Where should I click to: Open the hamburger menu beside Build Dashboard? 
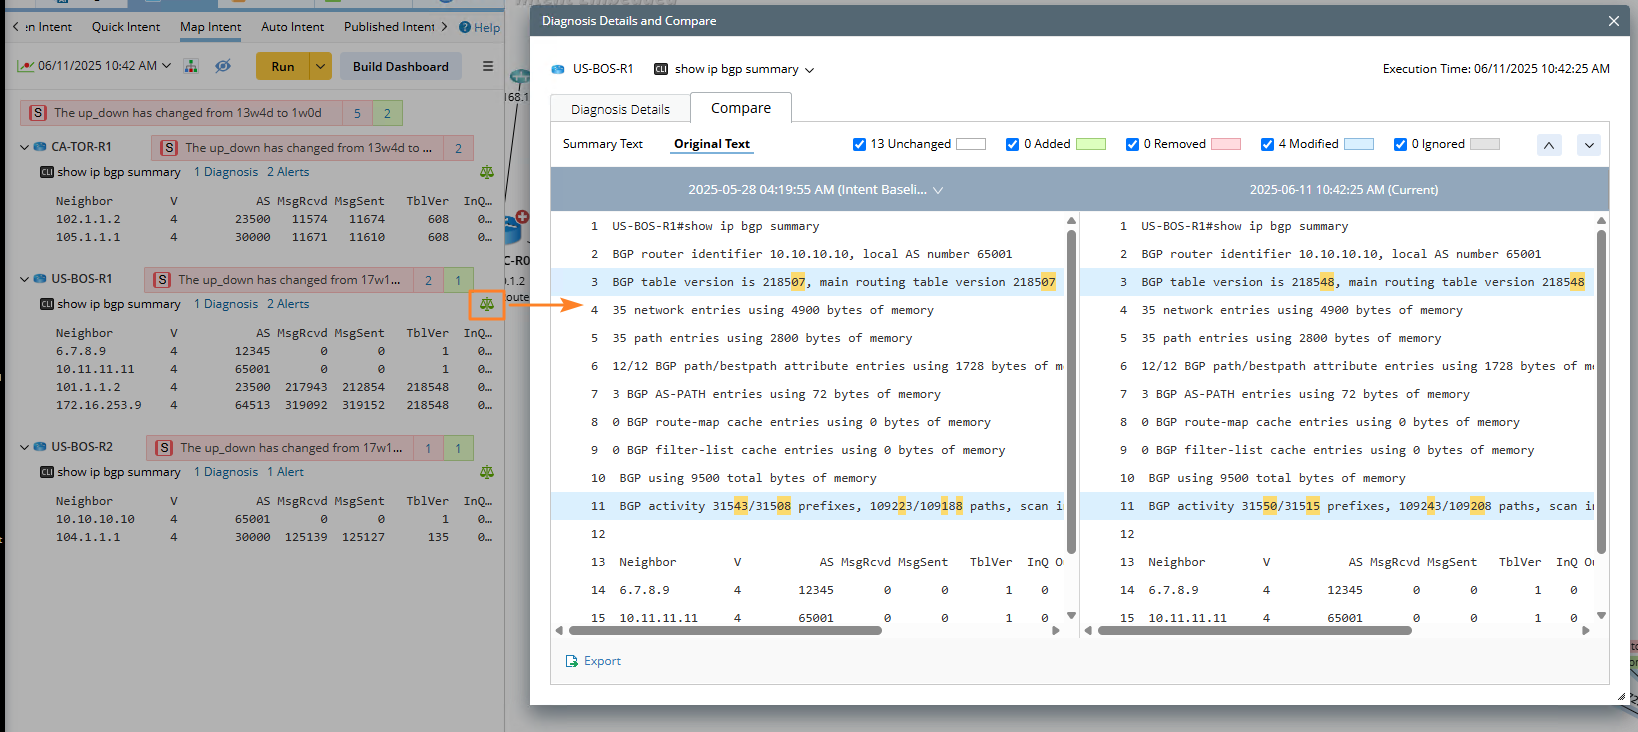coord(488,66)
